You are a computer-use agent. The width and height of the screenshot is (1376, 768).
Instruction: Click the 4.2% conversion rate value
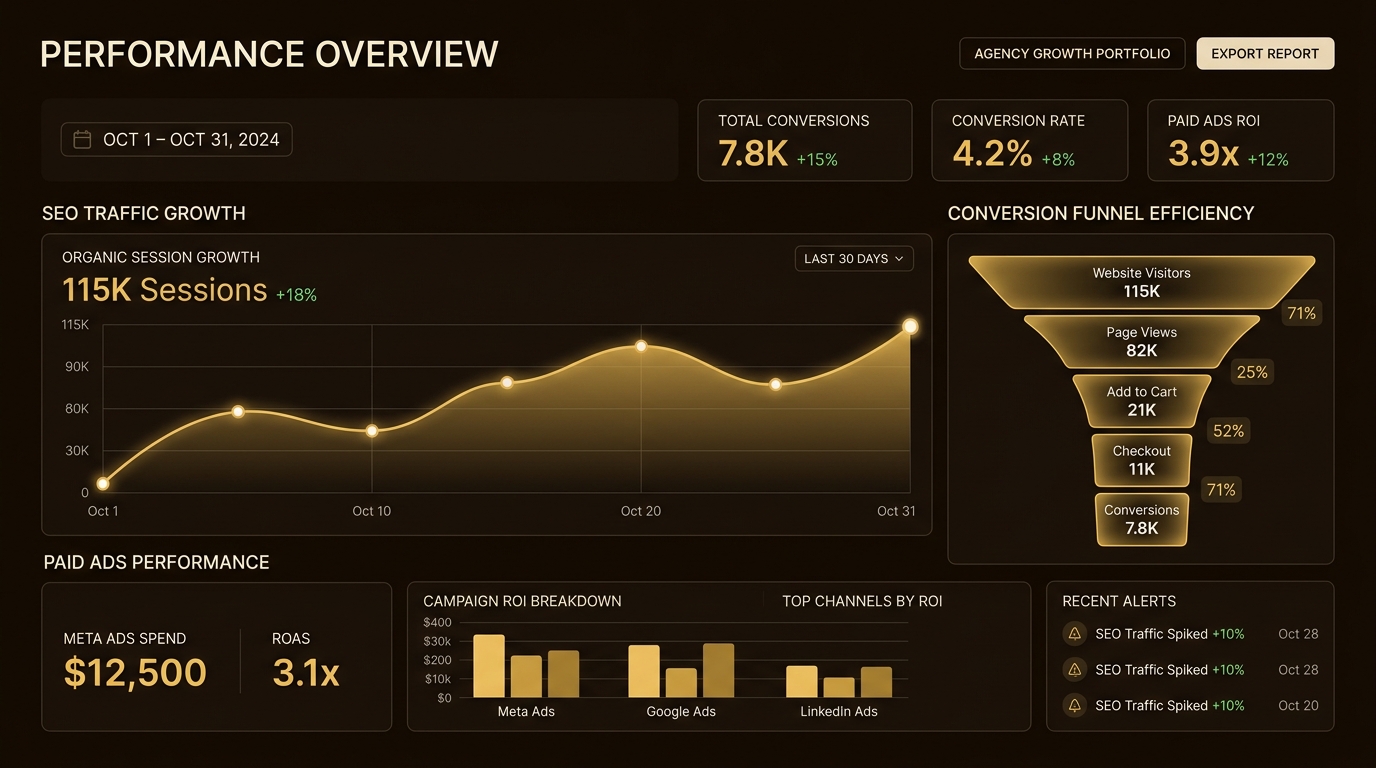[x=992, y=154]
